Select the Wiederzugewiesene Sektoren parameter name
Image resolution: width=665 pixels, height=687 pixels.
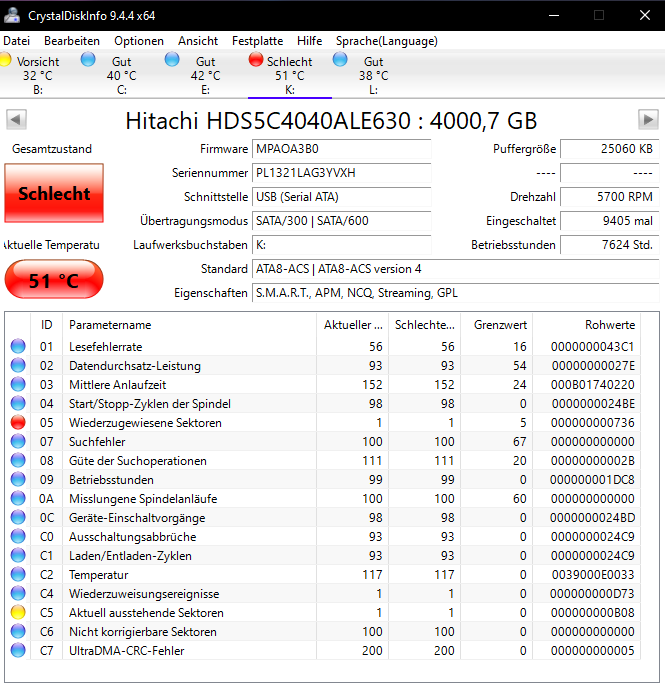point(145,423)
